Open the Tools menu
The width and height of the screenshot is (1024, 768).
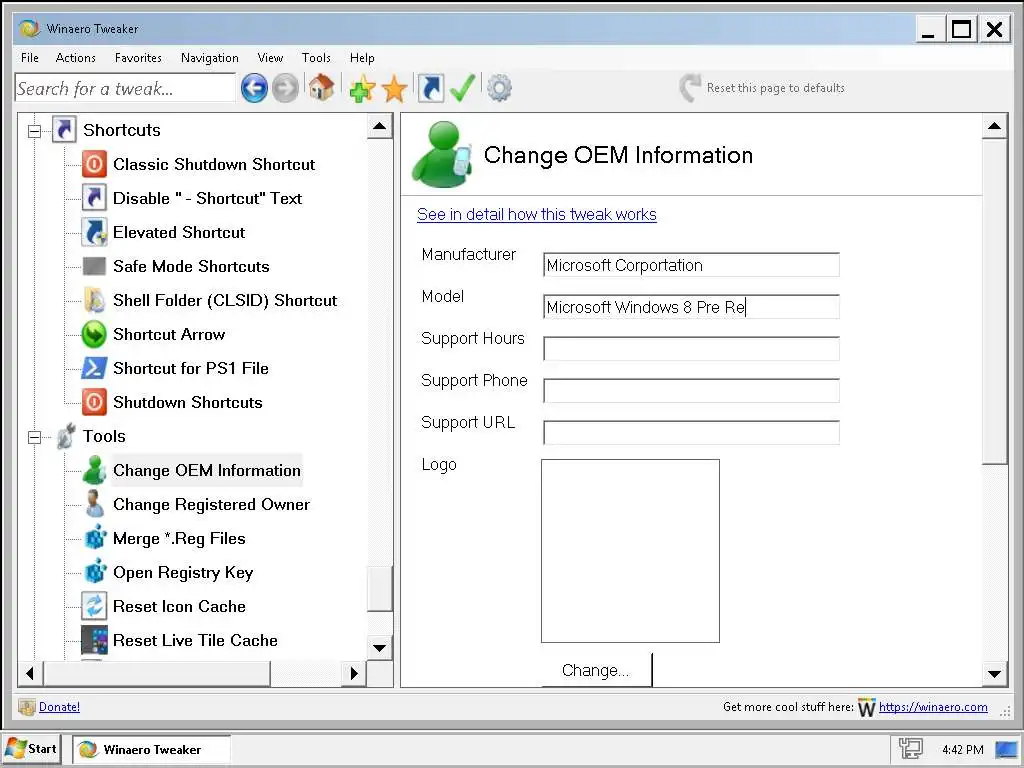coord(316,57)
